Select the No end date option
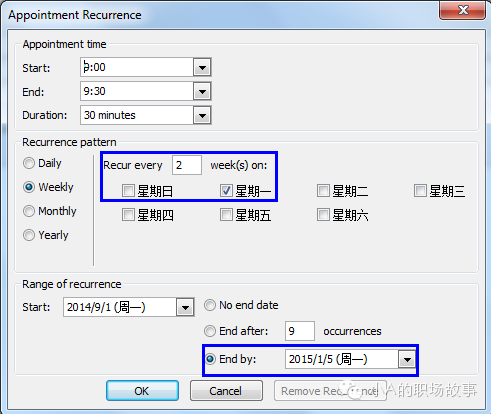This screenshot has height=414, width=491. [x=210, y=305]
